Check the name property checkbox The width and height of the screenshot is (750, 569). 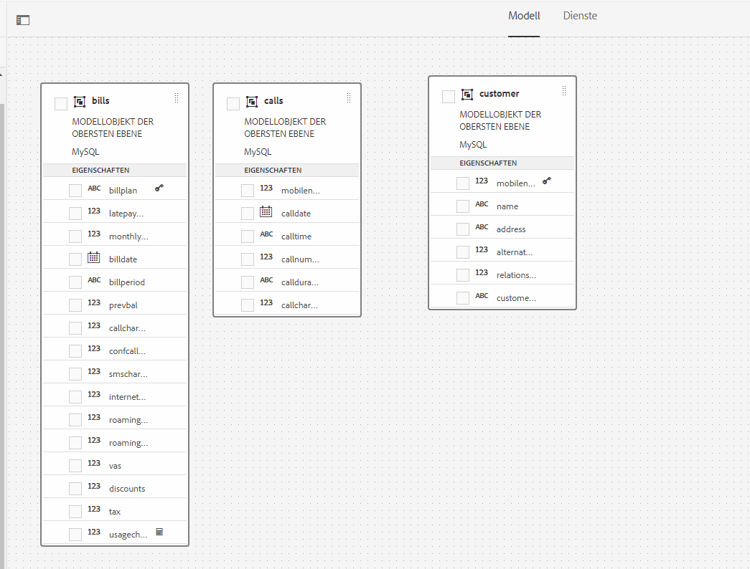click(x=463, y=206)
